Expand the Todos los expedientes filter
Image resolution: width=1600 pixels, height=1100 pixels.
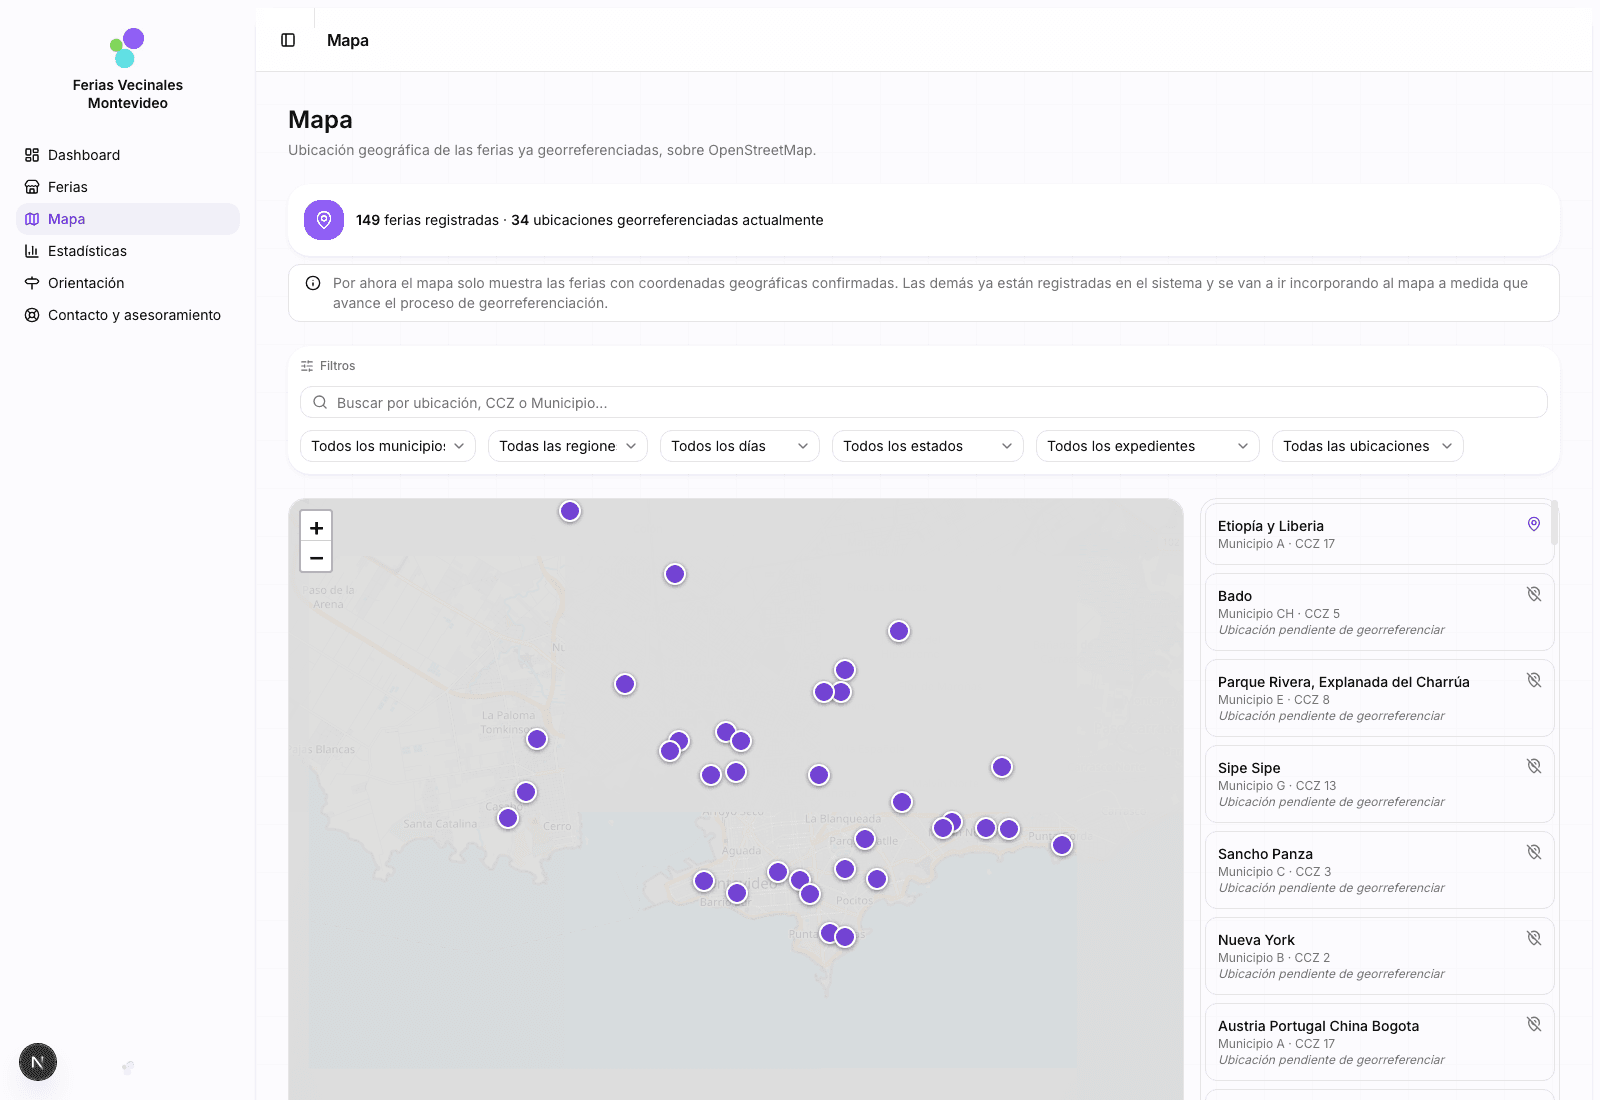pyautogui.click(x=1148, y=446)
